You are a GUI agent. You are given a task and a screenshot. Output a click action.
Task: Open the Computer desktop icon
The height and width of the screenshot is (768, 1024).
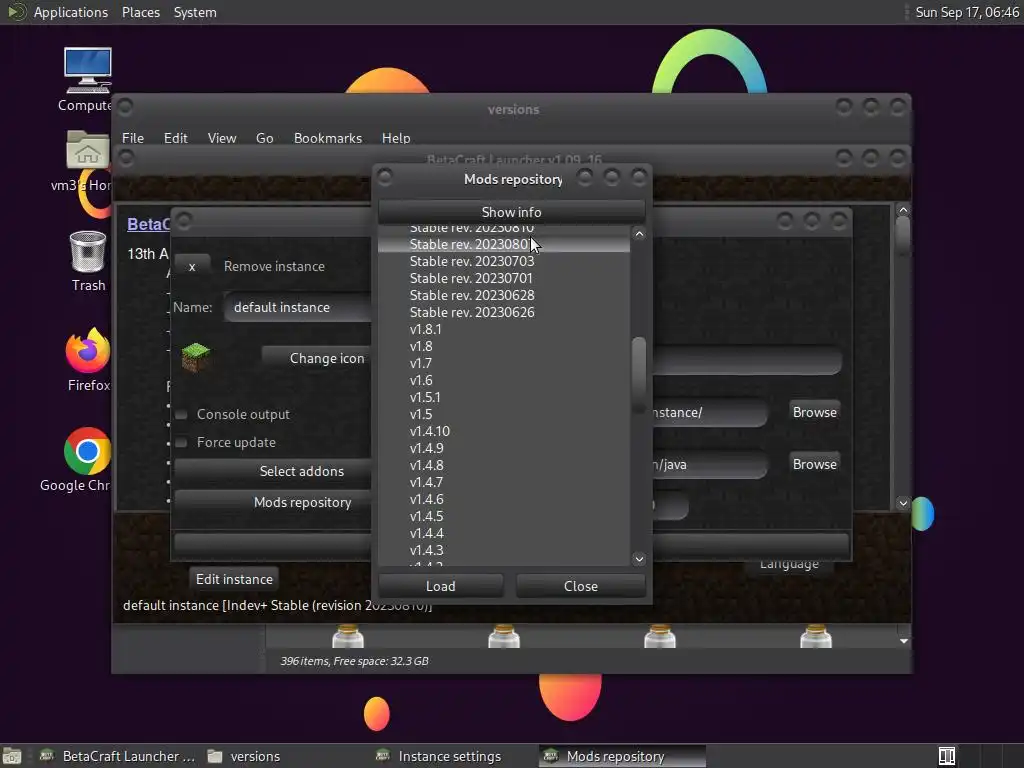click(88, 71)
